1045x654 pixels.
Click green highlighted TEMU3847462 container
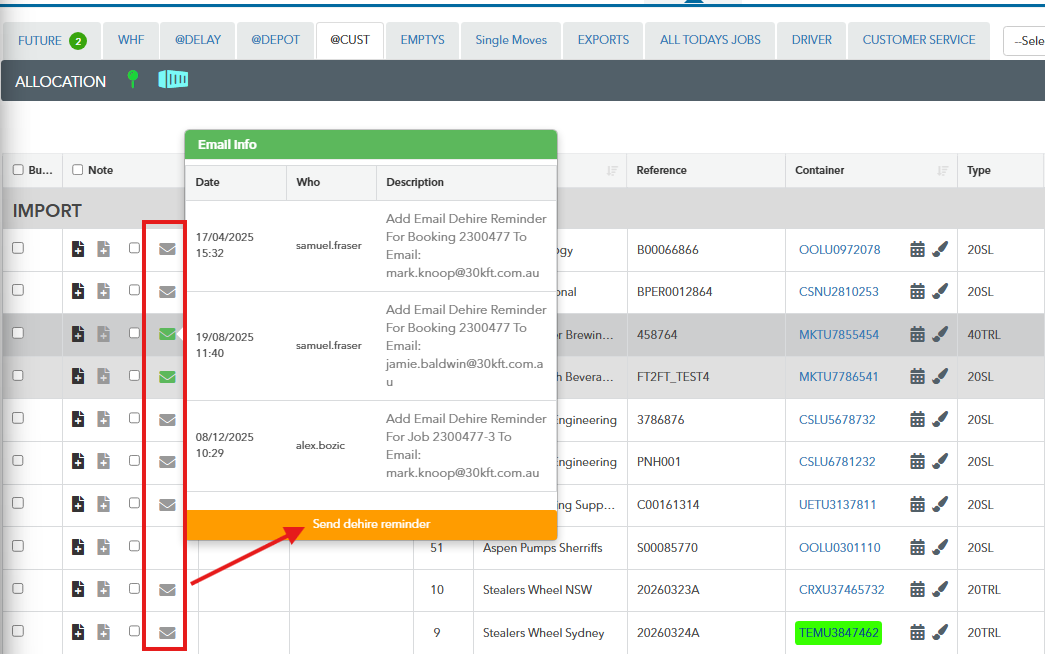838,632
